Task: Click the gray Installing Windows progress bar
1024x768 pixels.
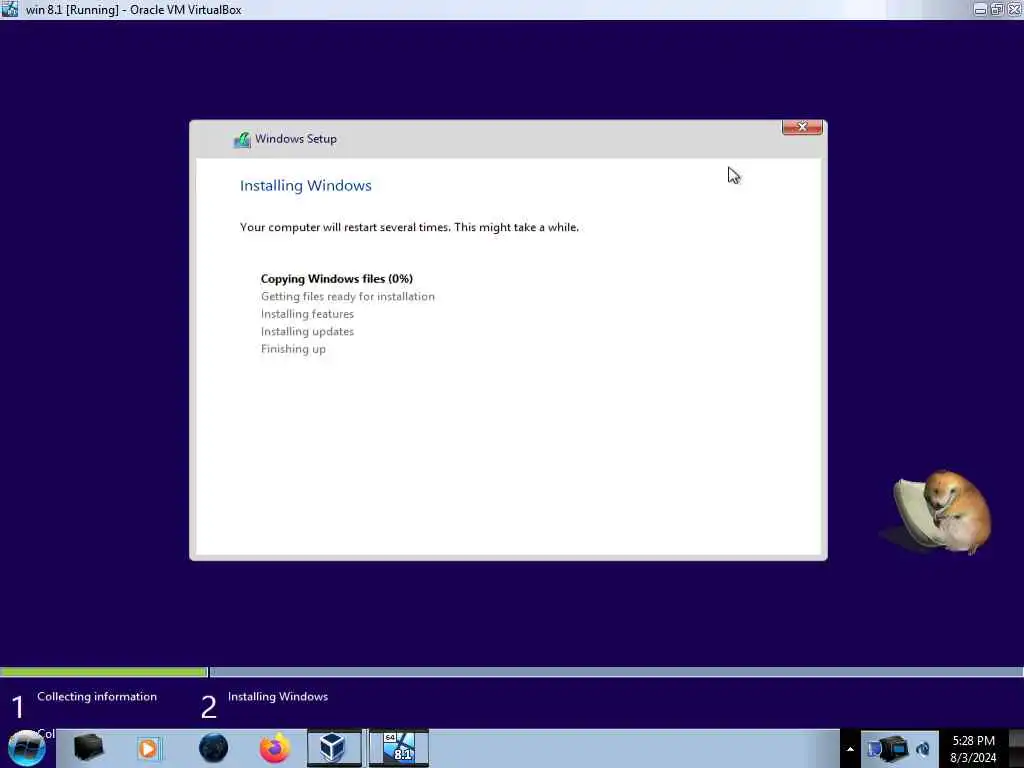Action: coord(616,672)
